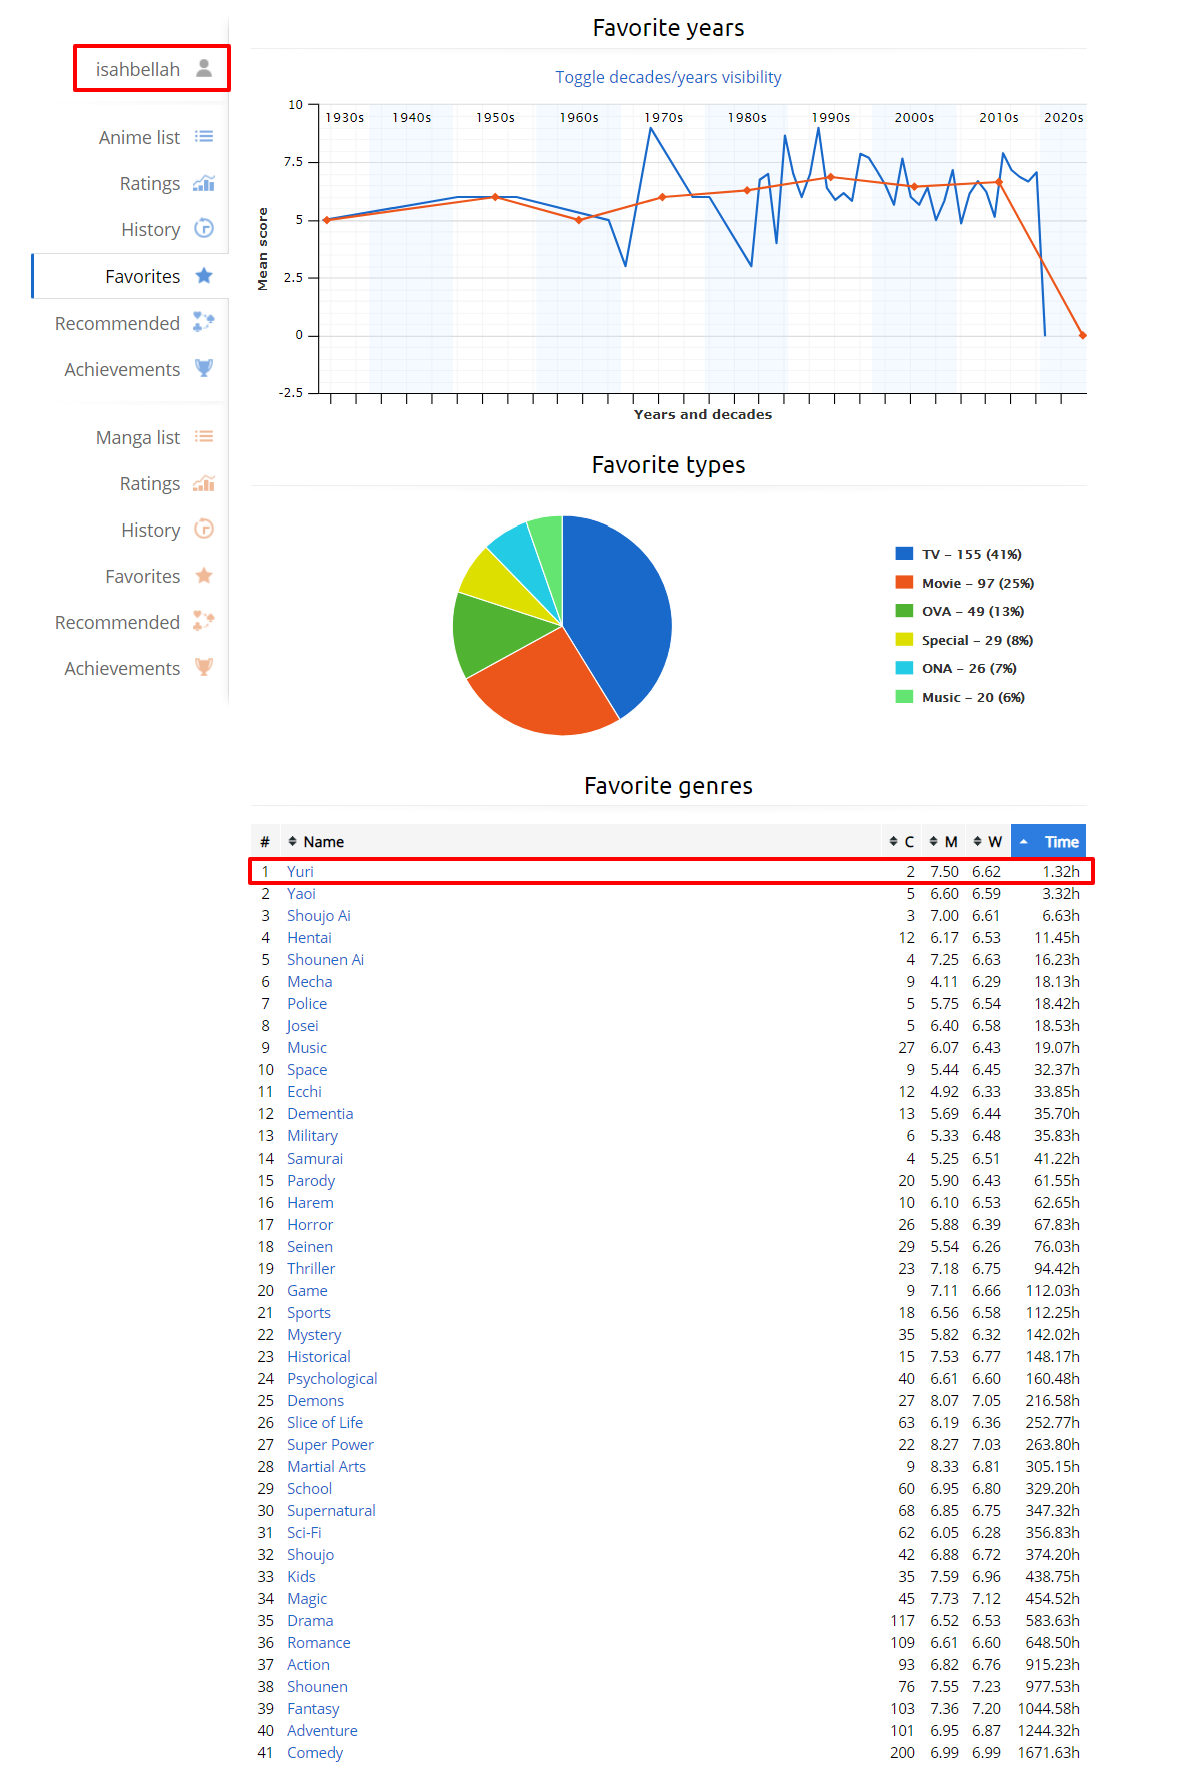
Task: Sort genres by the M column
Action: (943, 842)
